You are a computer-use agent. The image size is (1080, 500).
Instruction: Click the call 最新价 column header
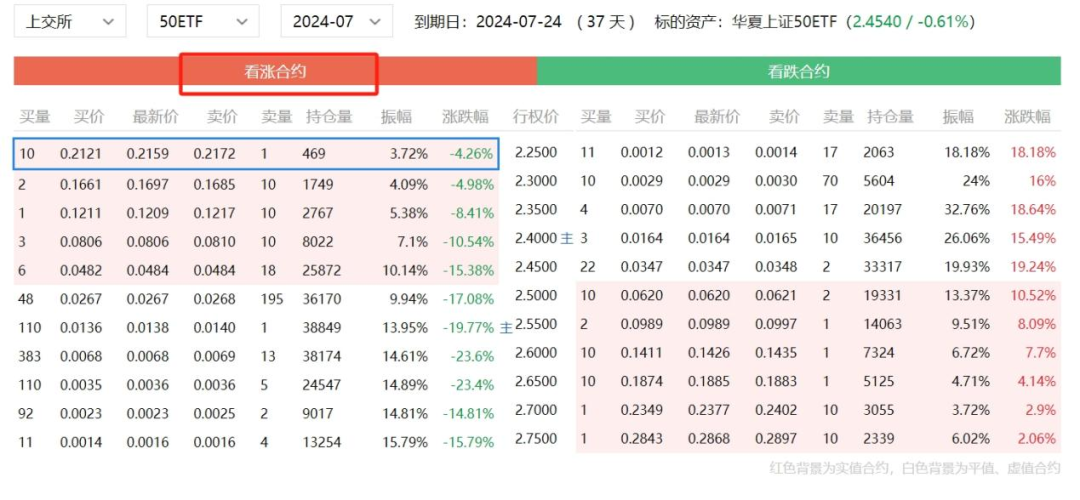(155, 117)
